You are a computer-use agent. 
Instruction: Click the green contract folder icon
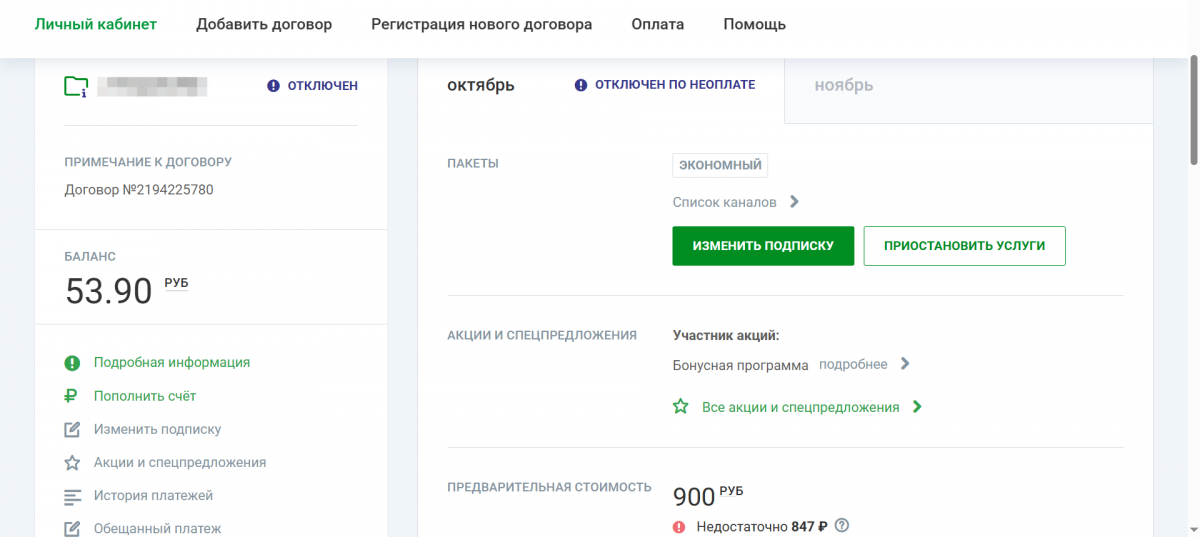[x=76, y=87]
